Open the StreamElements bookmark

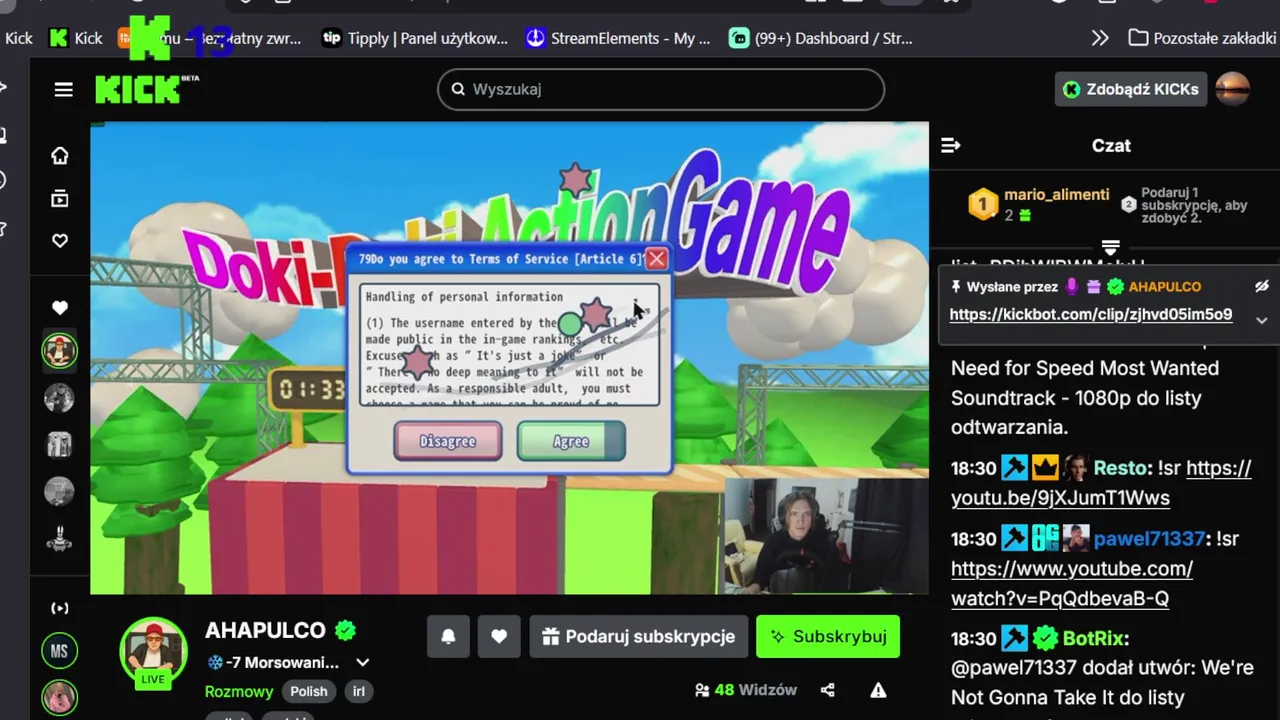(x=618, y=38)
